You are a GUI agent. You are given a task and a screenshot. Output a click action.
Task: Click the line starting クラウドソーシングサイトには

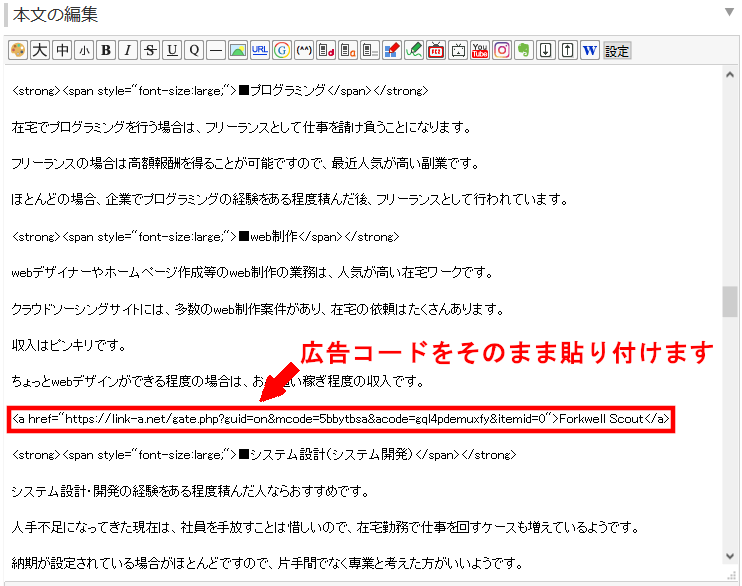[257, 309]
